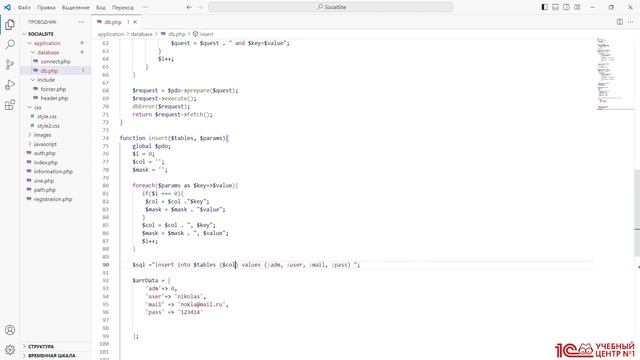Image resolution: width=640 pixels, height=360 pixels.
Task: Place cursor on 'function insert' line 74
Action: (x=174, y=138)
